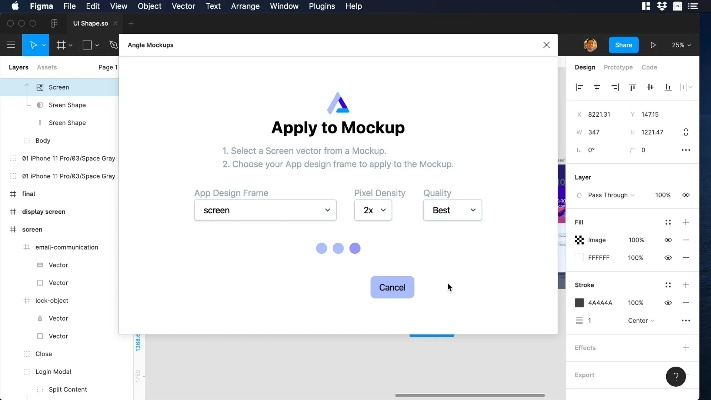Viewport: 711px width, 400px height.
Task: Switch to the Assets tab
Action: pyautogui.click(x=47, y=67)
